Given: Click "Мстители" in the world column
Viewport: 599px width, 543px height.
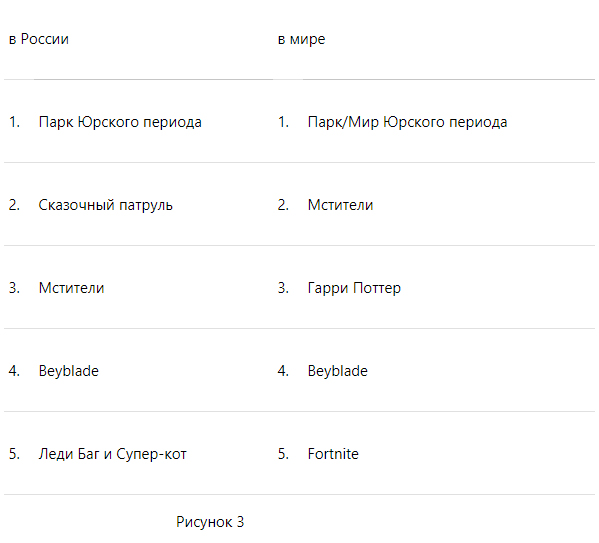Looking at the screenshot, I should tap(340, 205).
